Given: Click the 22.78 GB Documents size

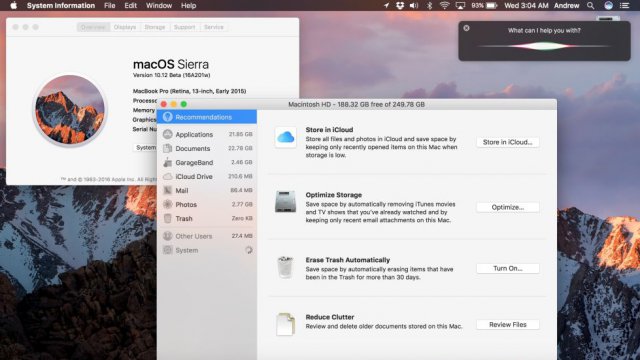Looking at the screenshot, I should 240,148.
